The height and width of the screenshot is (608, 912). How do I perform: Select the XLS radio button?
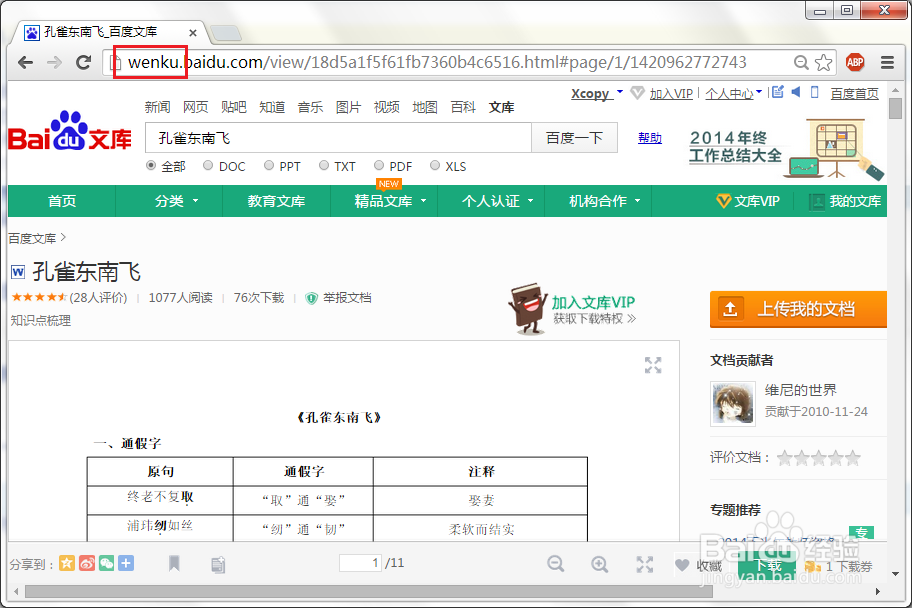tap(435, 166)
